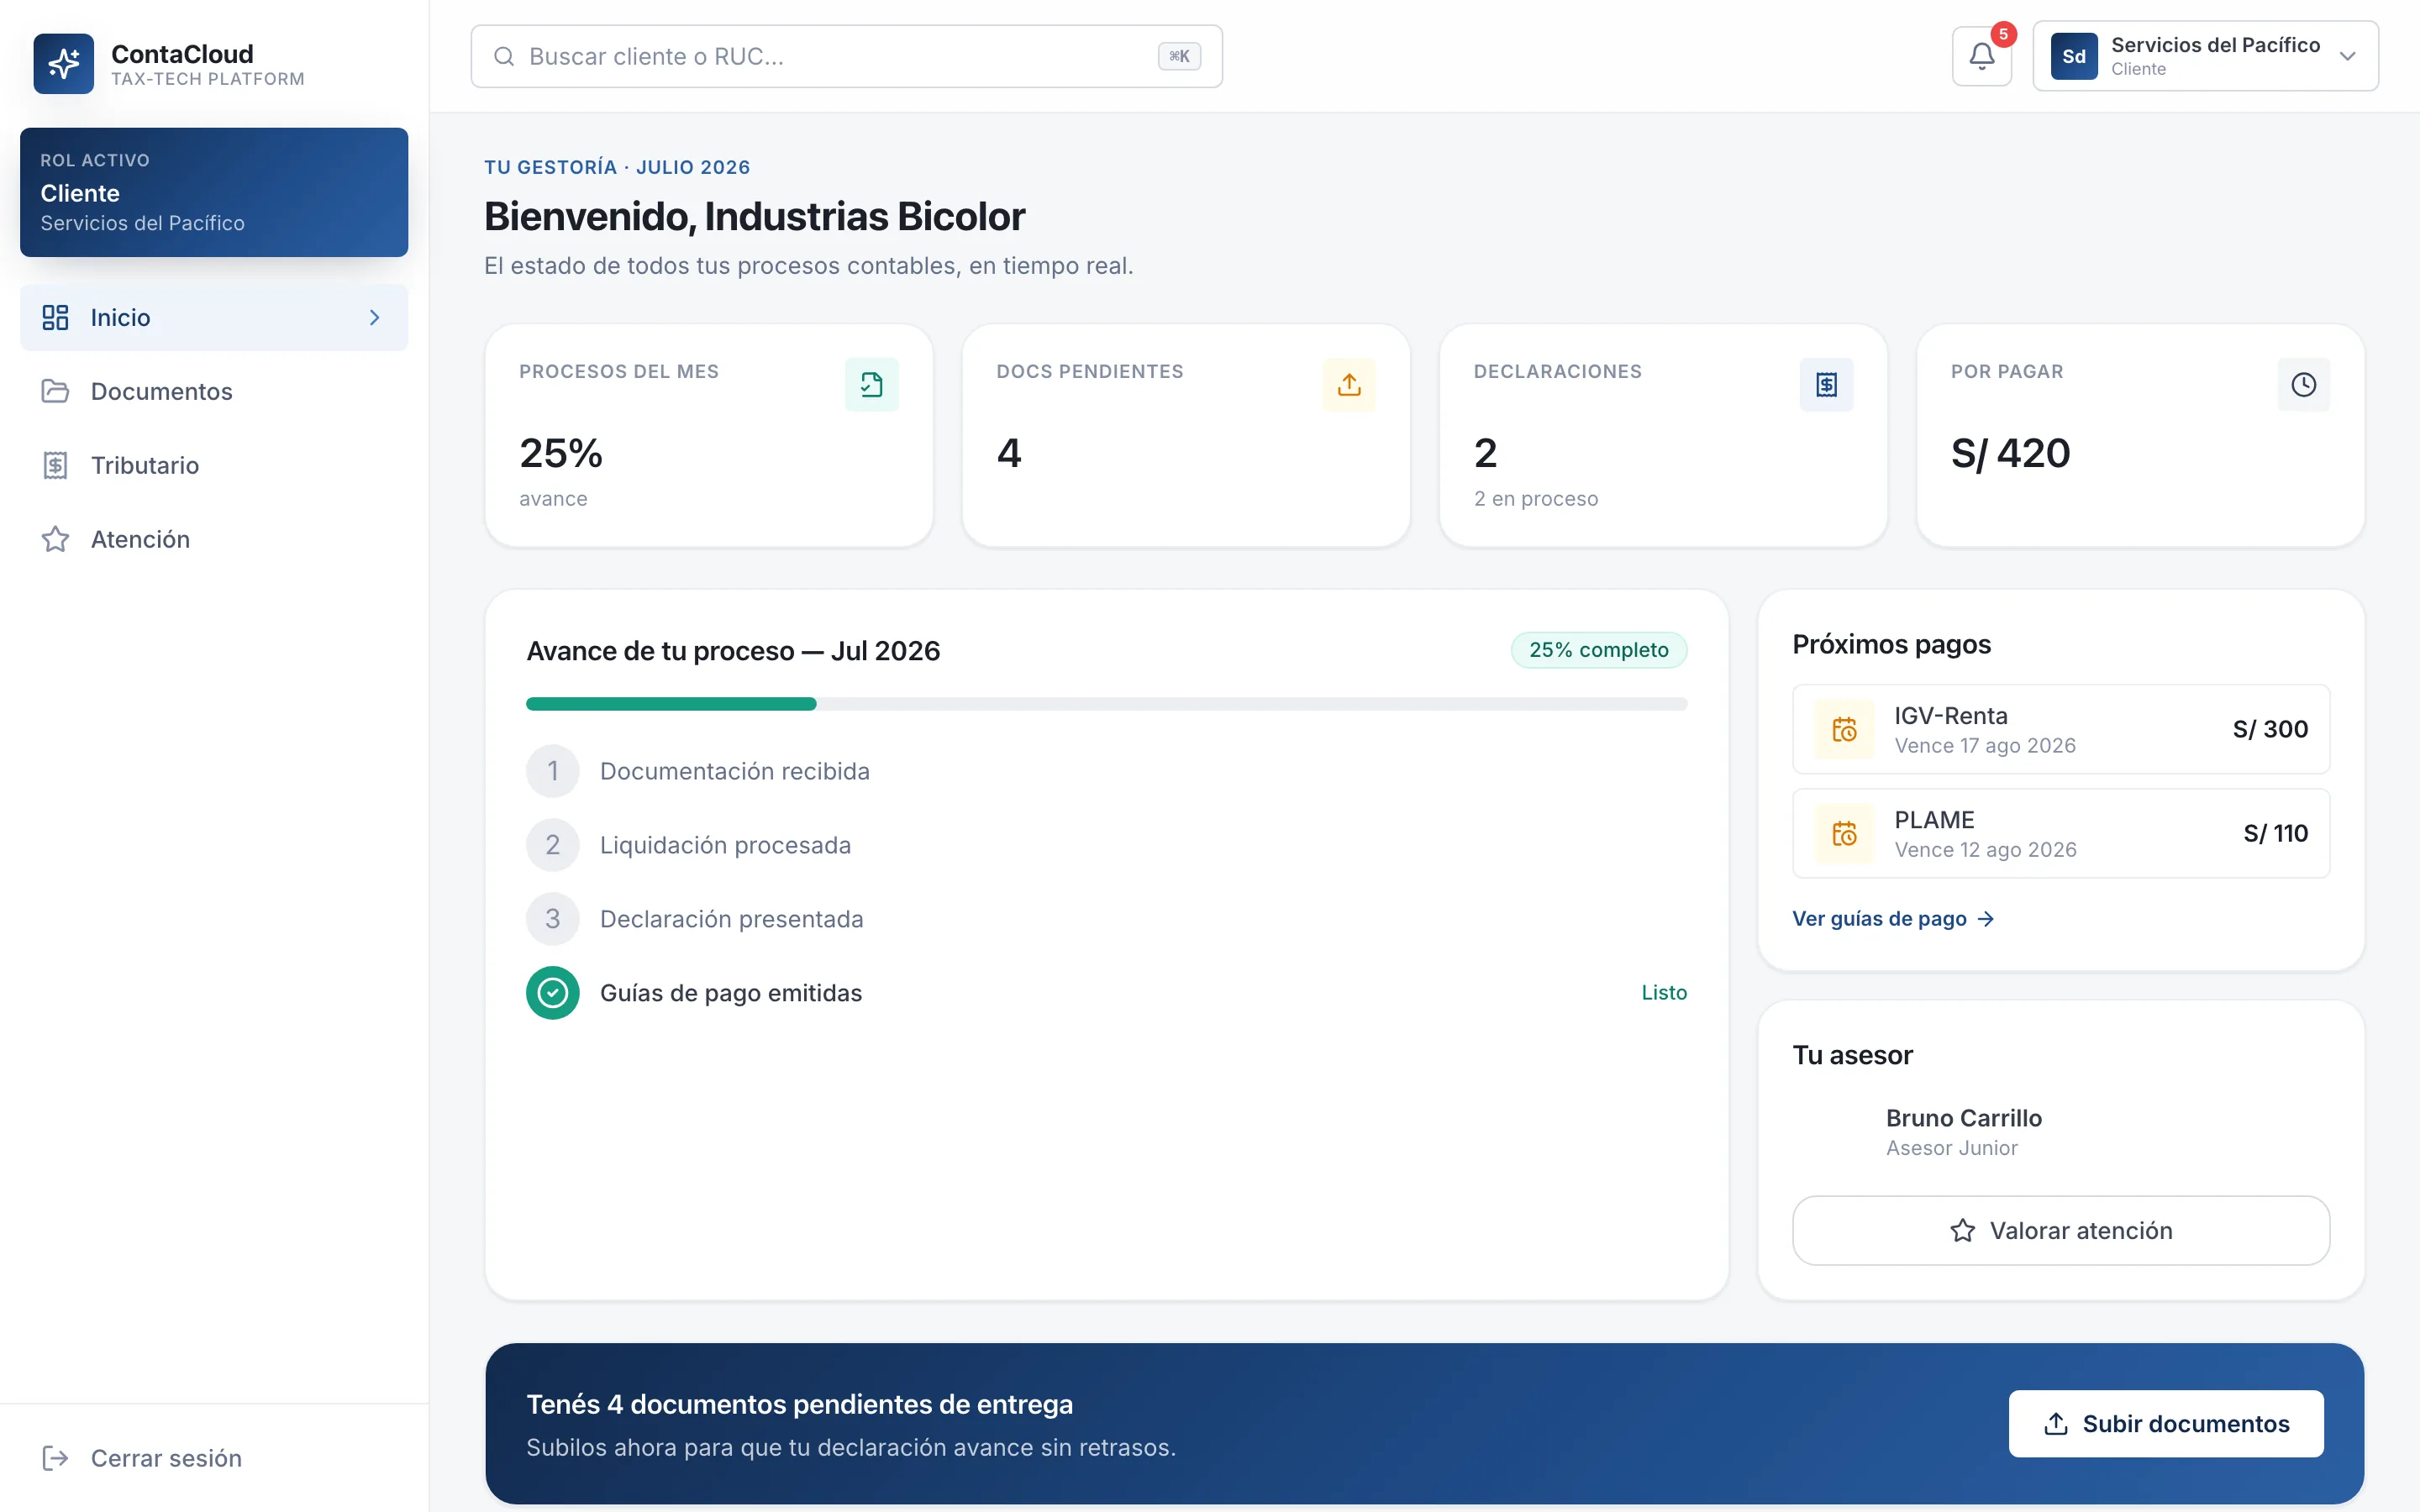Click the Subir documentos button
The image size is (2420, 1512).
point(2166,1424)
